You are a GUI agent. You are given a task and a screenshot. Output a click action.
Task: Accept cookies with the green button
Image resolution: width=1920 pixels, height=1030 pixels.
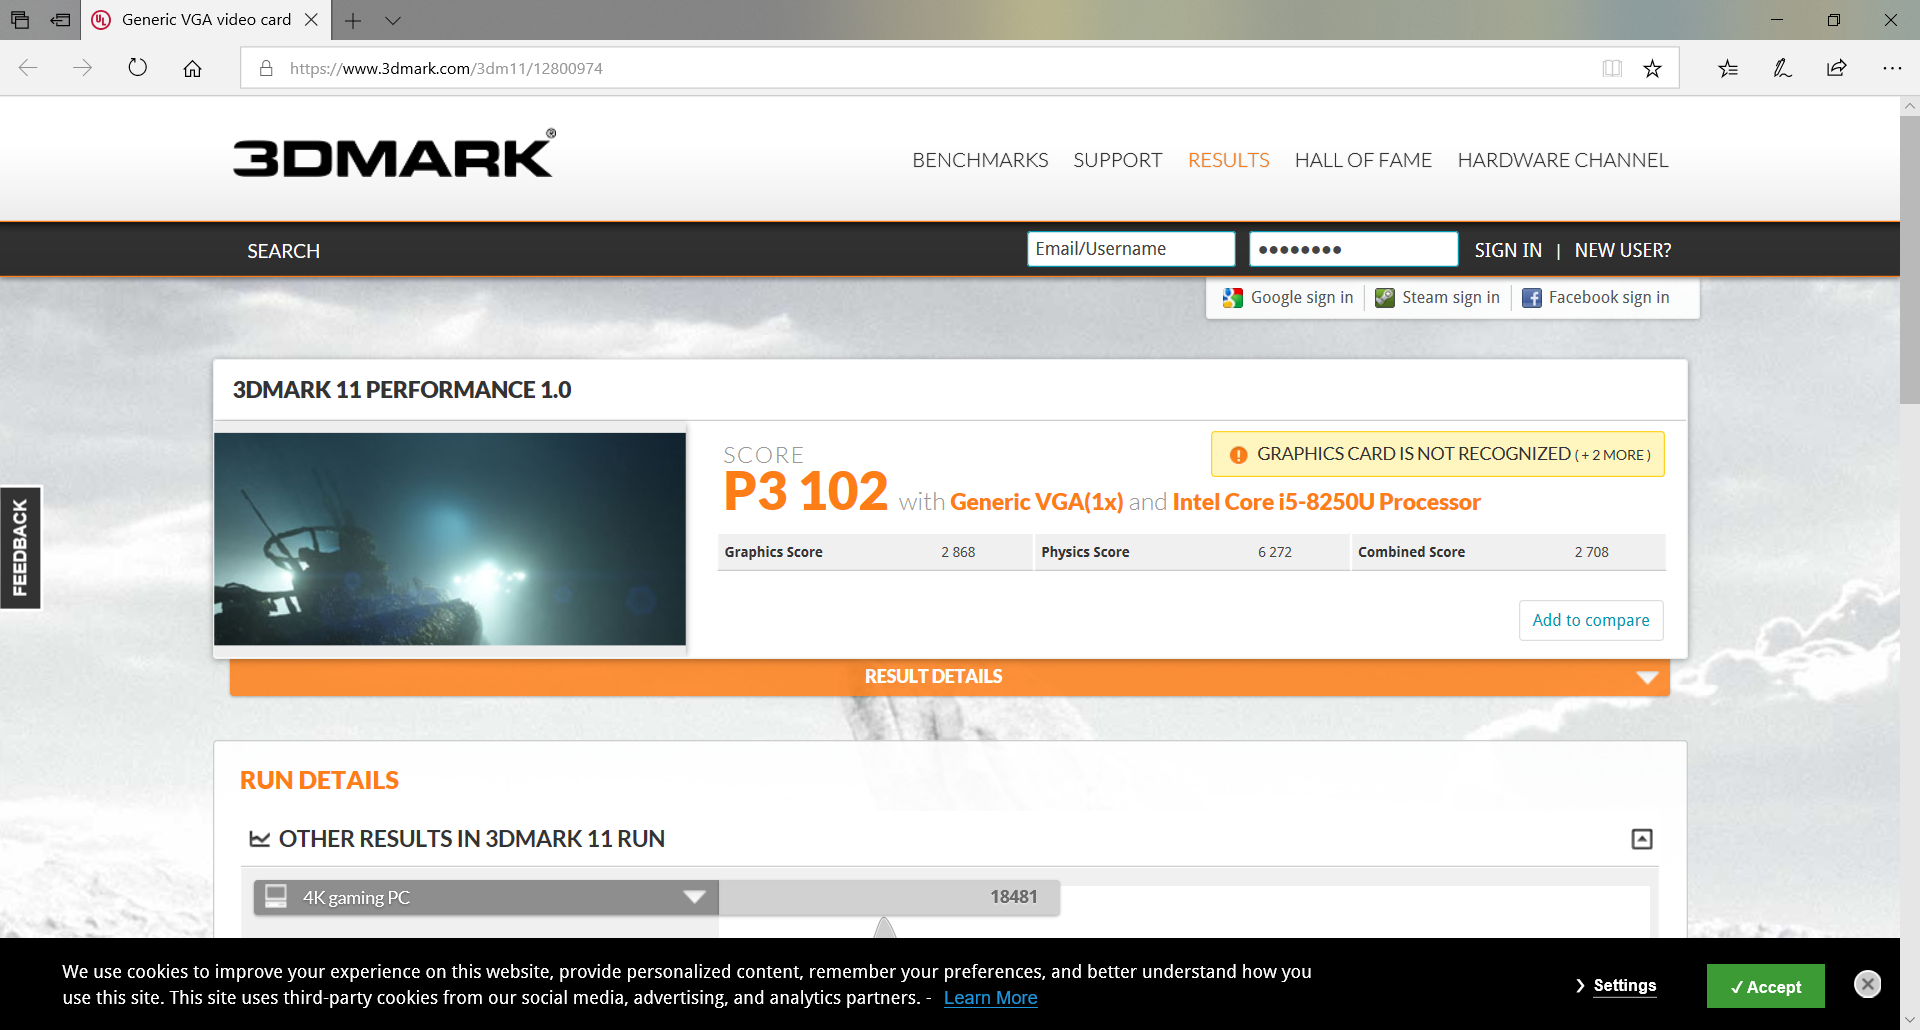pos(1766,986)
